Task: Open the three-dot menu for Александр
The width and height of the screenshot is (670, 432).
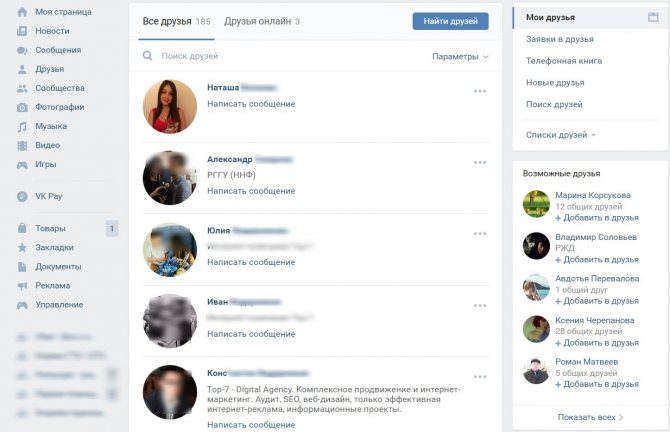Action: point(480,162)
